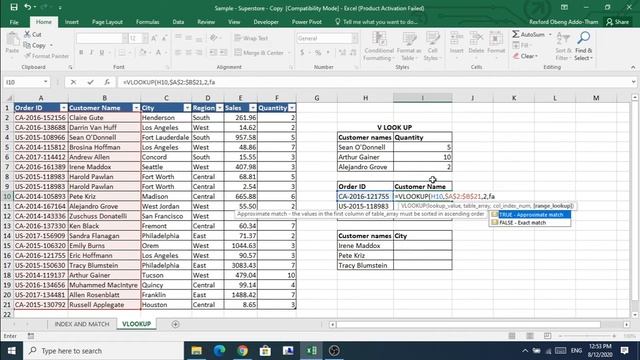Open the File menu
Image resolution: width=640 pixels, height=360 pixels.
click(x=14, y=22)
